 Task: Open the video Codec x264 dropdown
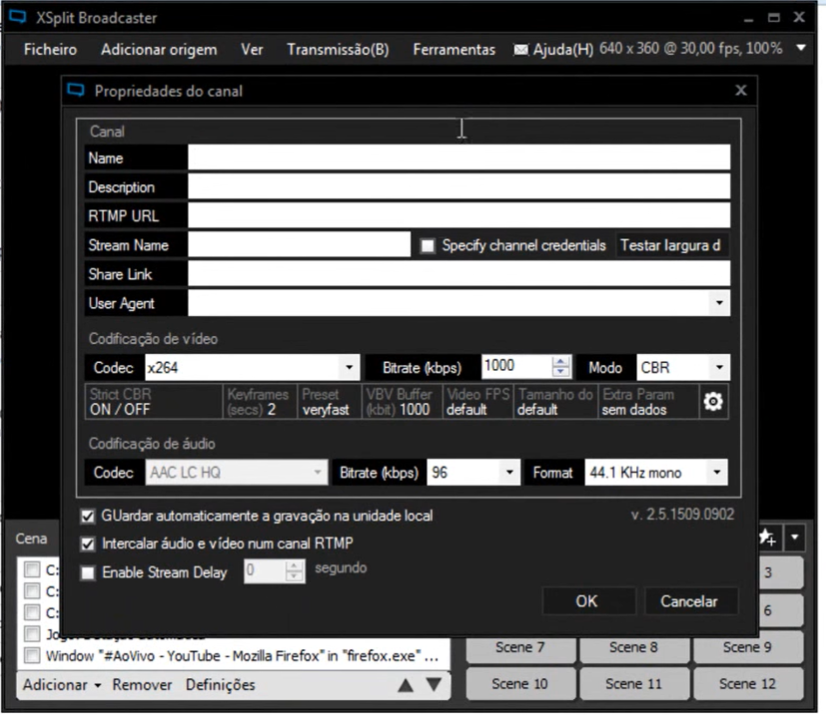coord(349,367)
